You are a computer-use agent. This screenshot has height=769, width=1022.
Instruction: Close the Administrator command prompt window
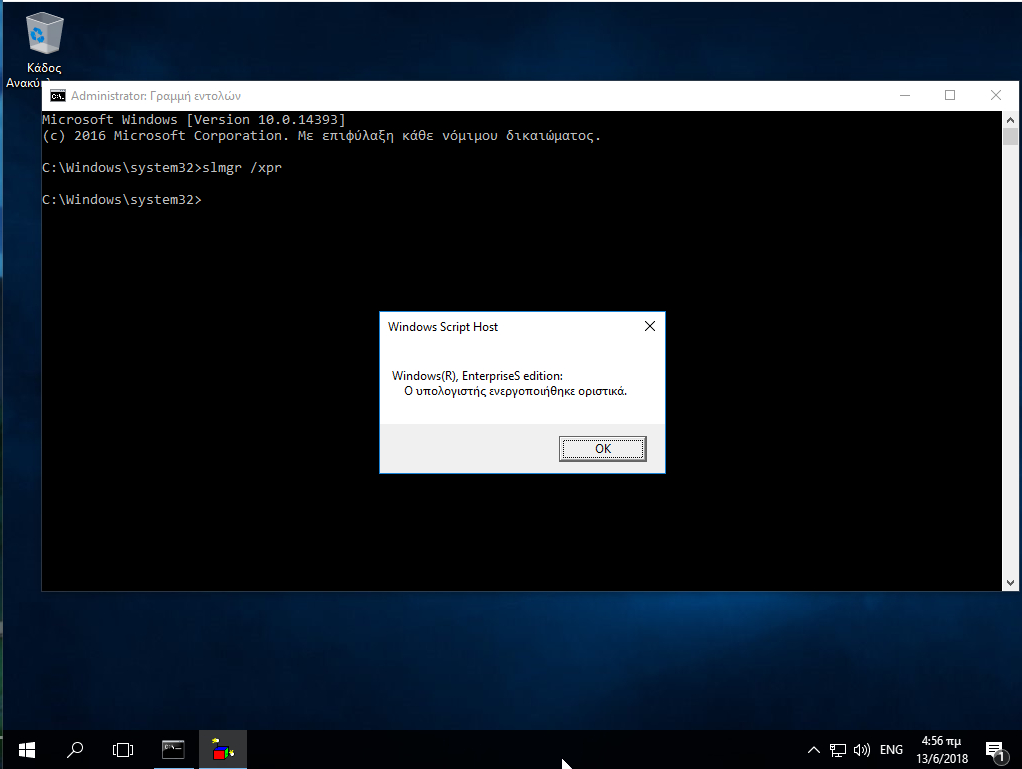(995, 96)
